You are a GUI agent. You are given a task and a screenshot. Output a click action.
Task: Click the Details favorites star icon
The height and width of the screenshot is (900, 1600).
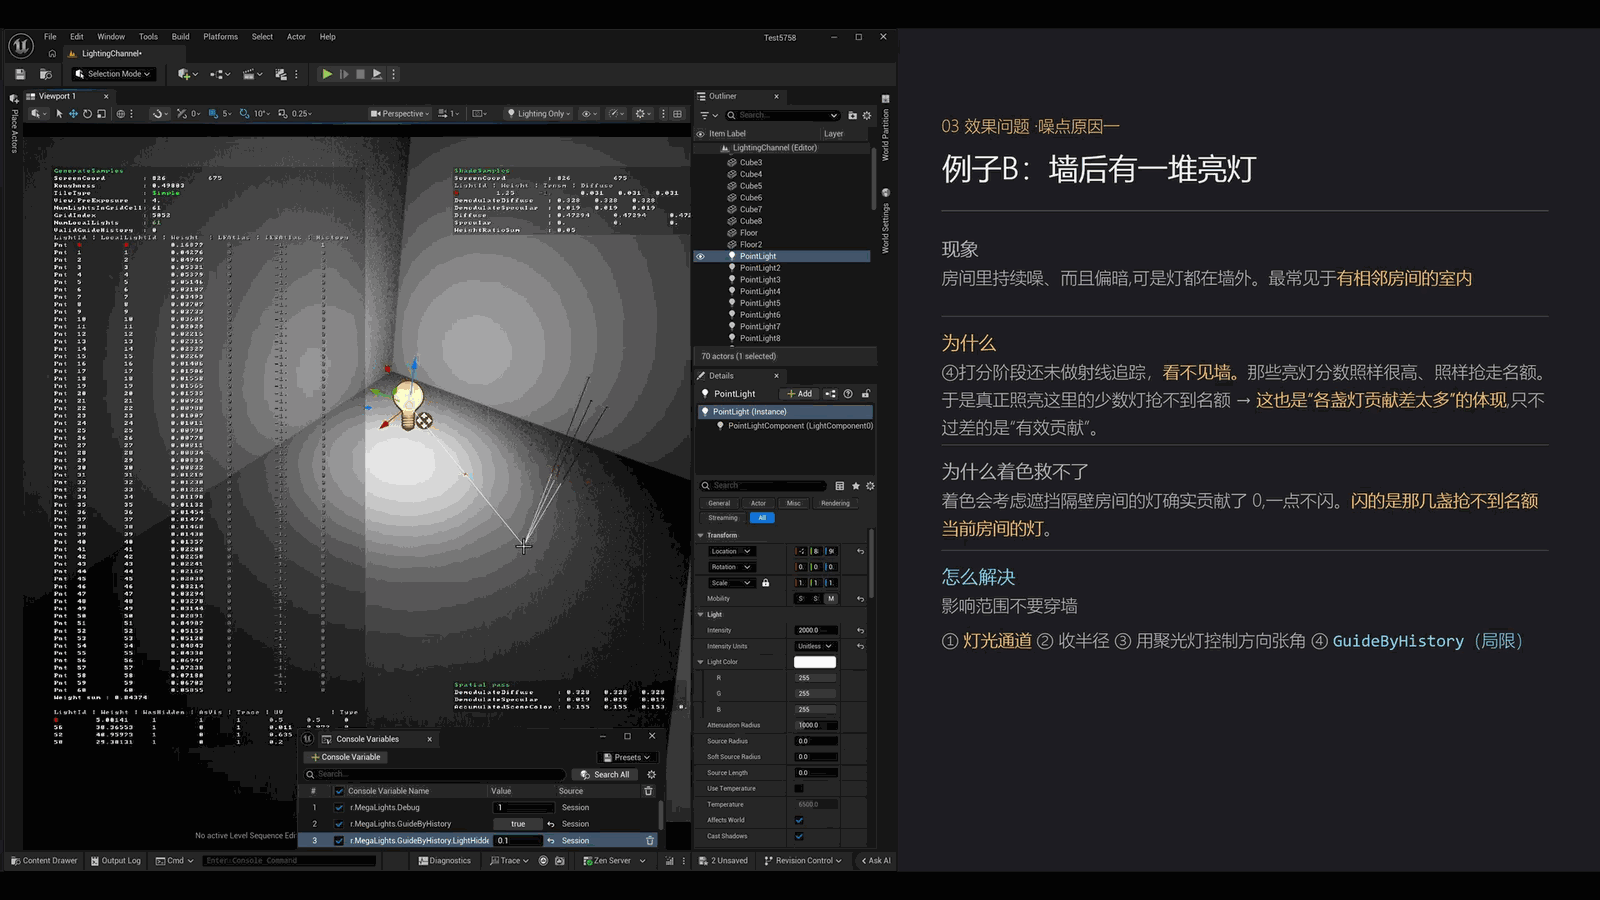pos(855,486)
